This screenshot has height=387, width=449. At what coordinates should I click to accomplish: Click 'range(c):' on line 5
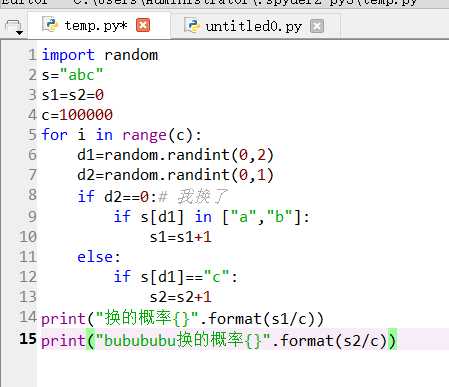pyautogui.click(x=162, y=135)
